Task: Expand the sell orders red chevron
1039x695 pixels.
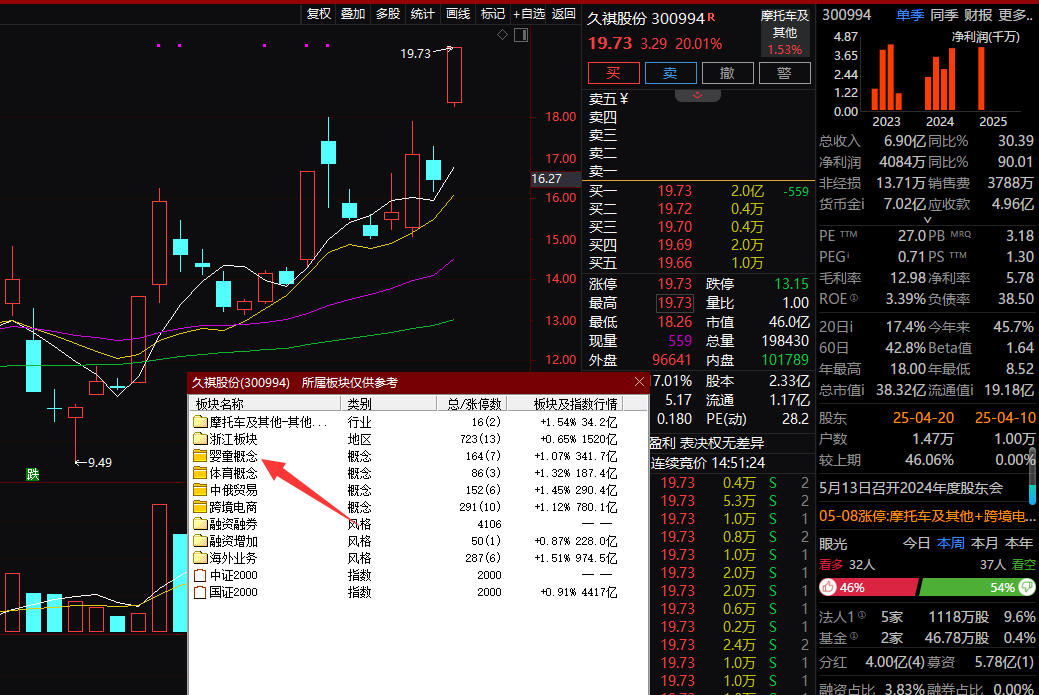Action: pyautogui.click(x=697, y=95)
